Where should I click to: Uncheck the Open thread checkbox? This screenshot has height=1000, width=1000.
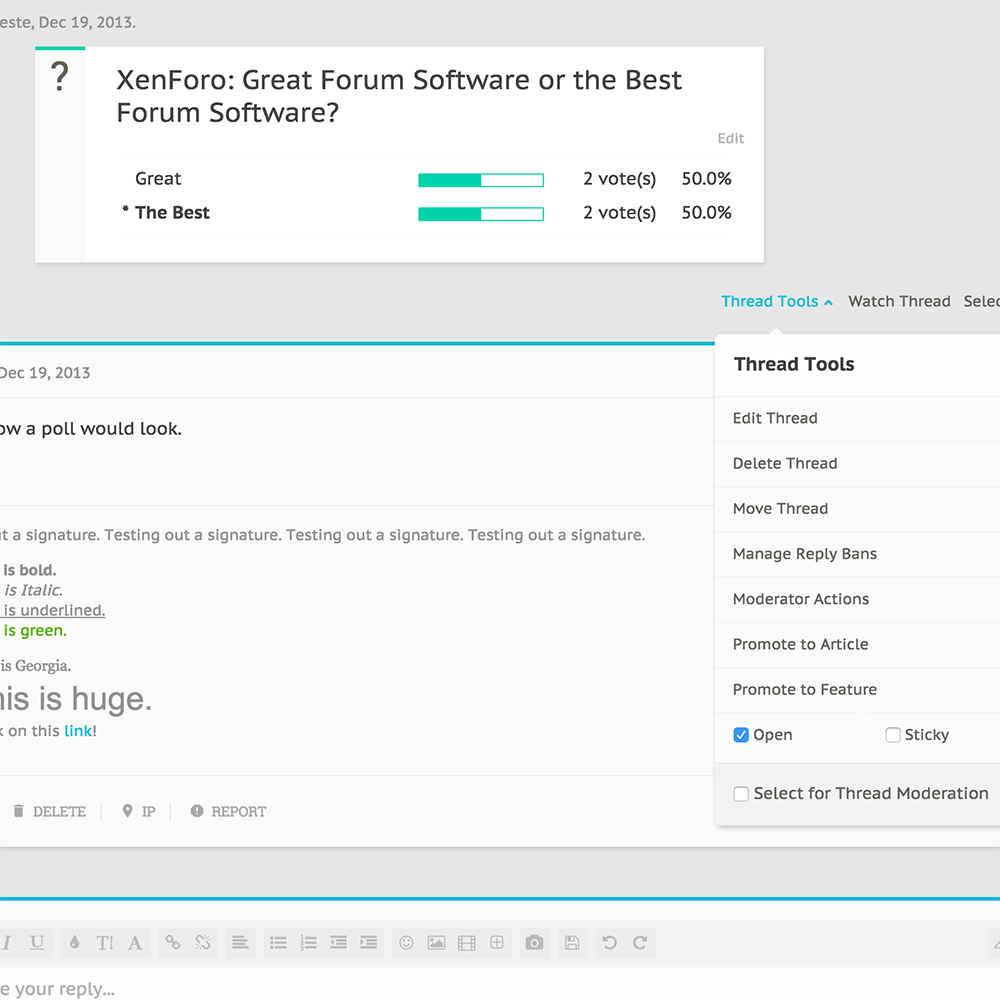pos(740,735)
